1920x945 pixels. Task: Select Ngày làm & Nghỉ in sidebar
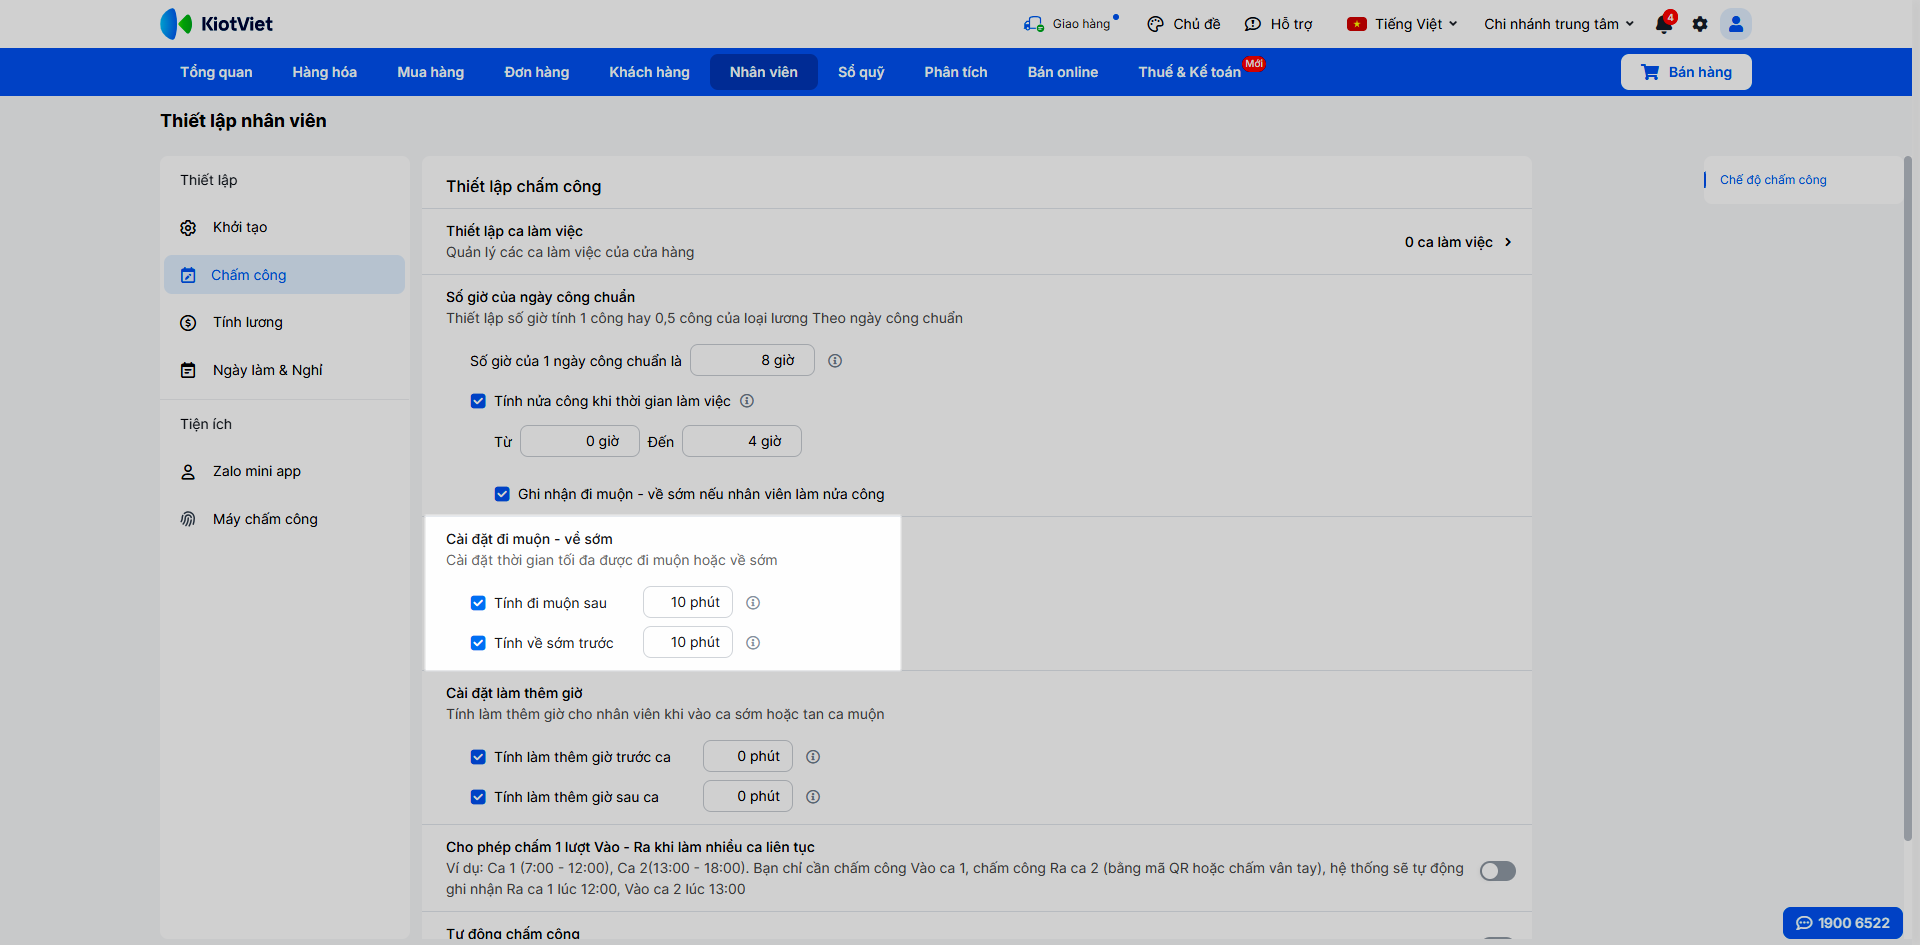click(x=284, y=370)
